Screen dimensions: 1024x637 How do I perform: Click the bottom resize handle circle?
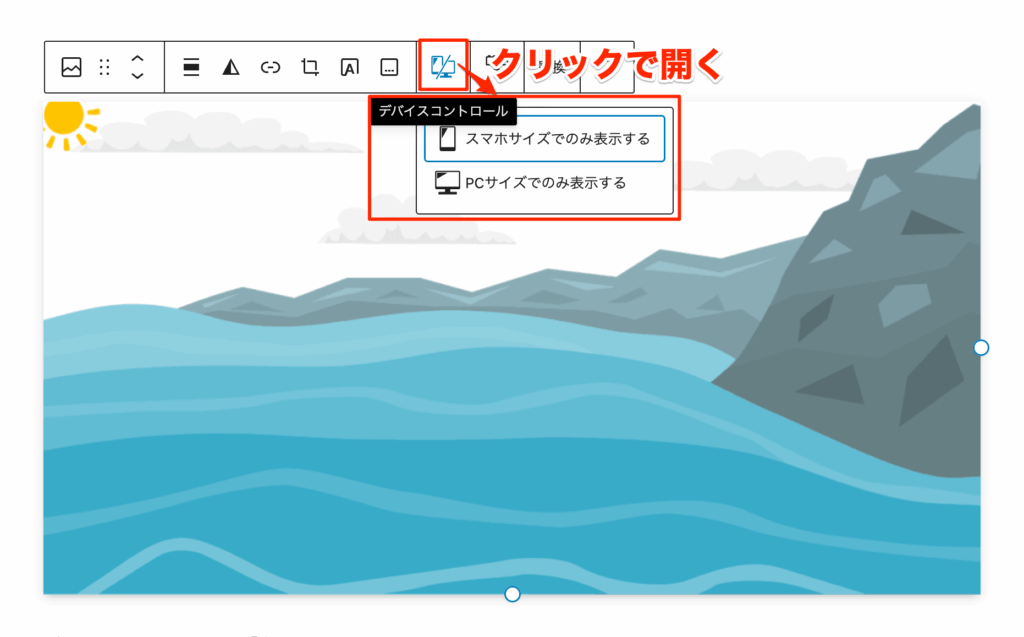pos(512,593)
